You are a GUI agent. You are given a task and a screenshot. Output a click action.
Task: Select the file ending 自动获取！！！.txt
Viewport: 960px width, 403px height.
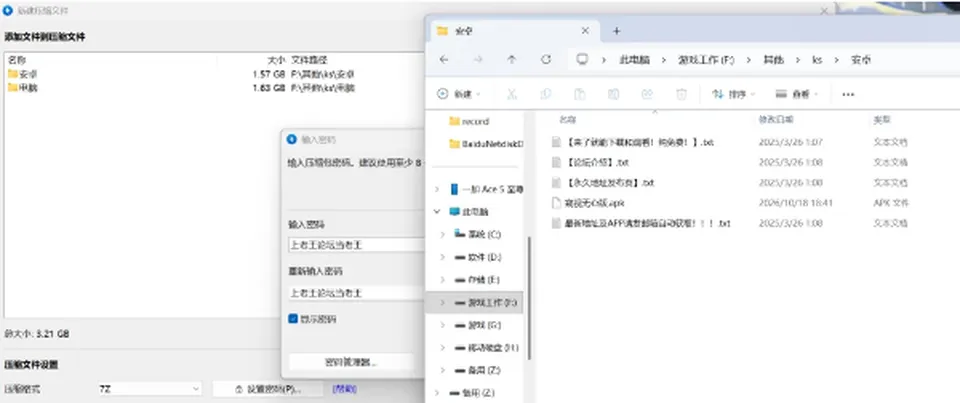coord(641,223)
